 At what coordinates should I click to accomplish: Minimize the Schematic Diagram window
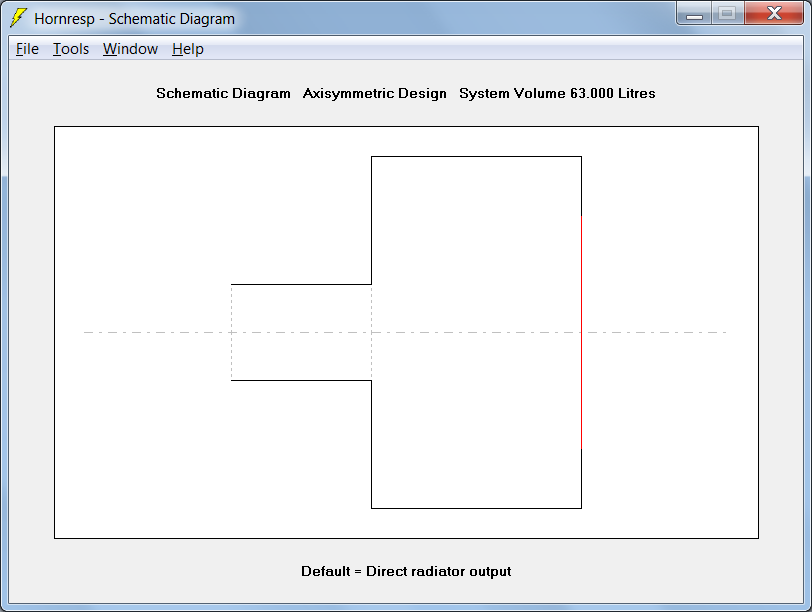pyautogui.click(x=694, y=14)
